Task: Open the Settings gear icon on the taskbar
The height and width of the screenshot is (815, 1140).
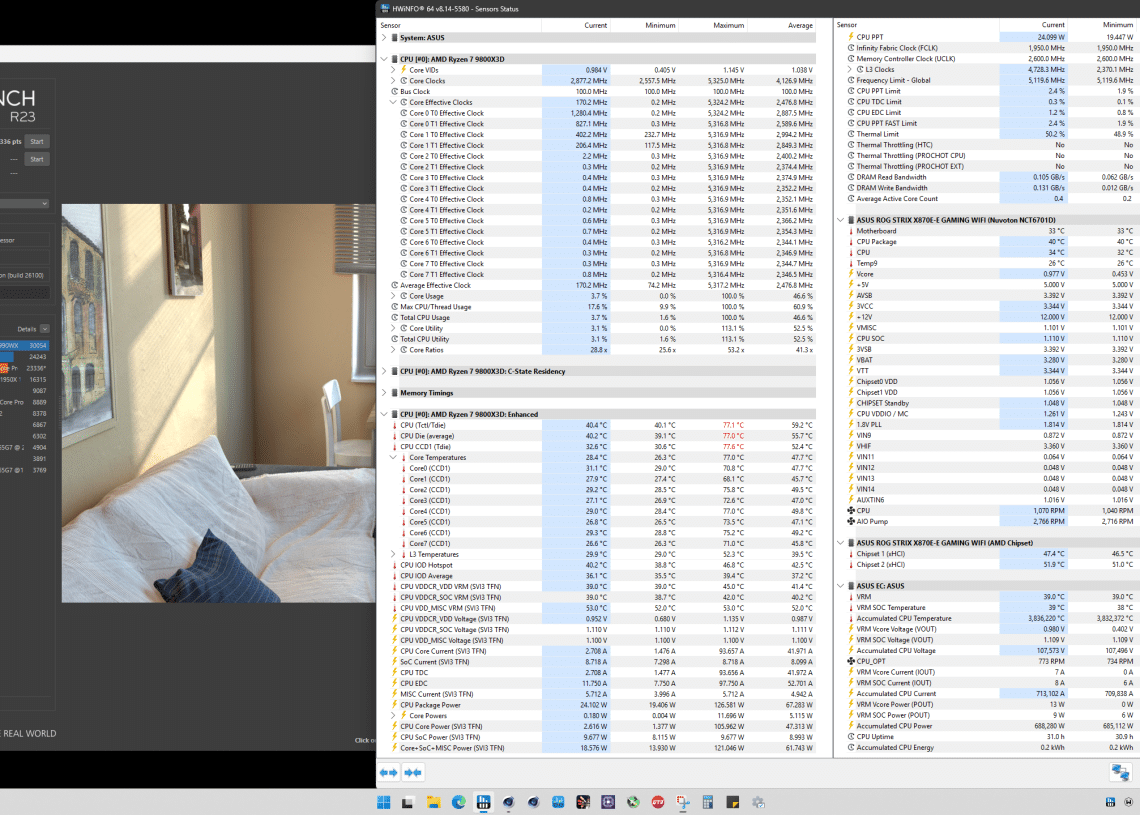Action: point(758,802)
